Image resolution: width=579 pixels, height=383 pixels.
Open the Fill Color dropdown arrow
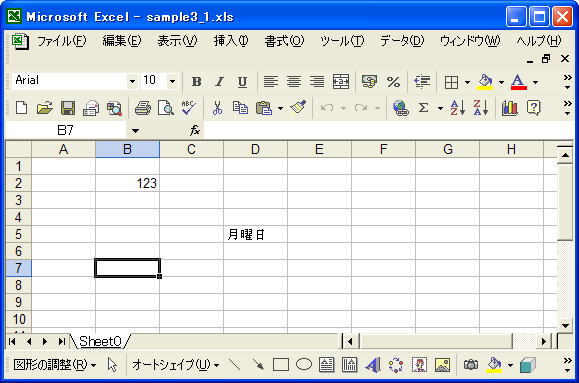click(501, 82)
